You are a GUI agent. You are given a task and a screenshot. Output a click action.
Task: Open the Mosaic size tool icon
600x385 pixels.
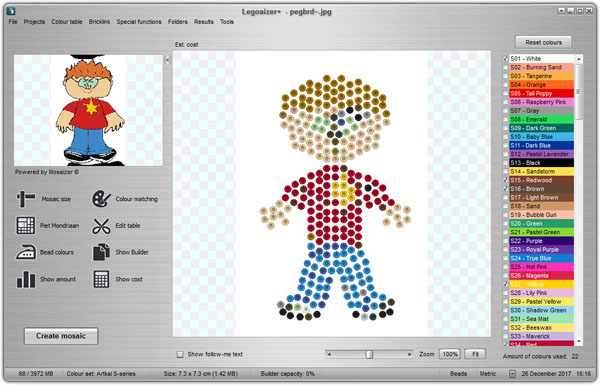(x=25, y=199)
